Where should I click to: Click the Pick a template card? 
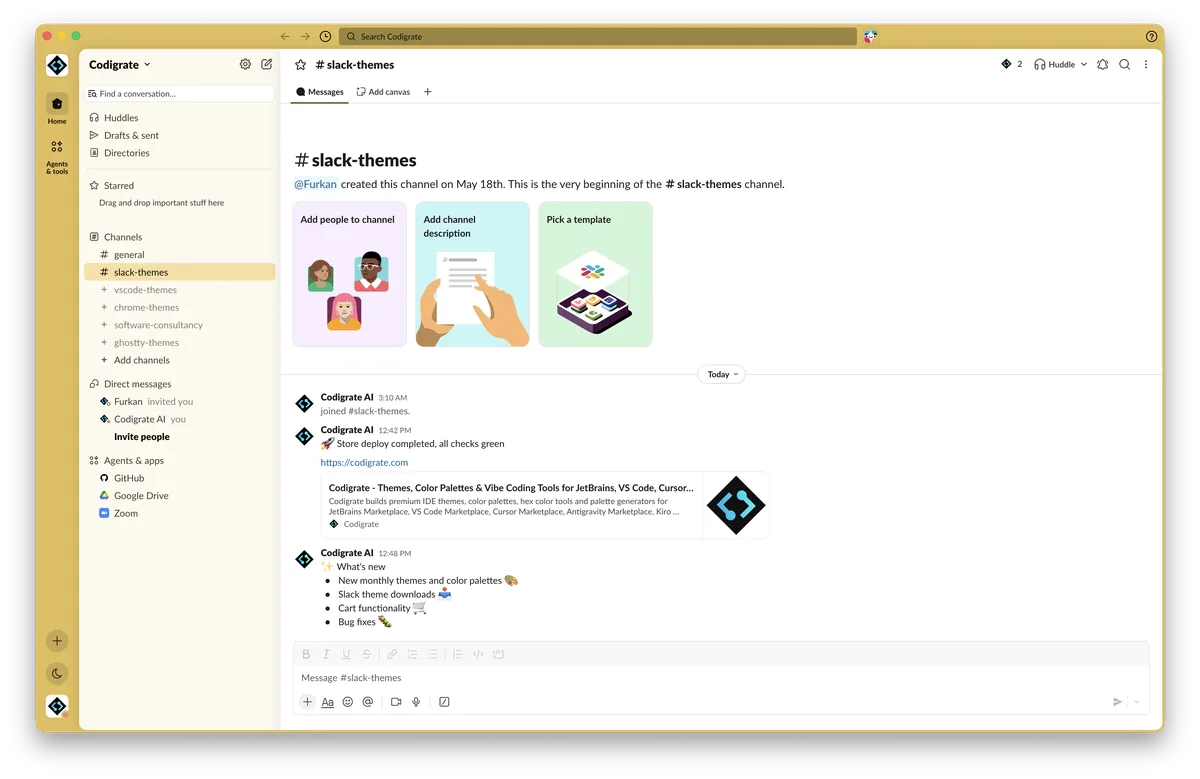click(x=595, y=274)
